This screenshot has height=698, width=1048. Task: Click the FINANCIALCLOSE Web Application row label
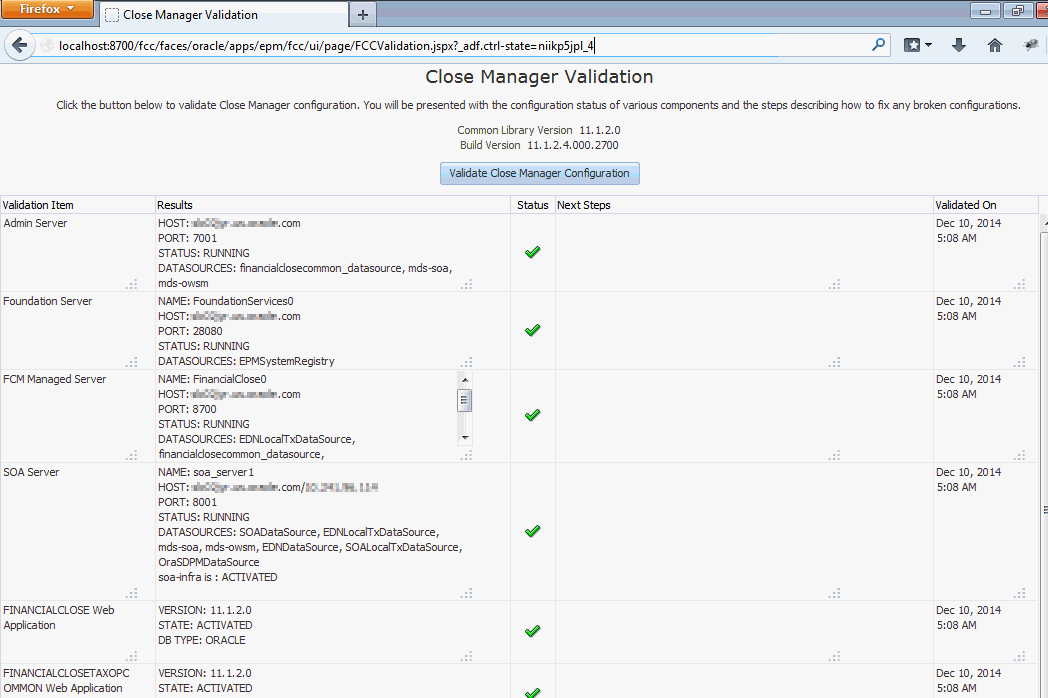coord(59,618)
